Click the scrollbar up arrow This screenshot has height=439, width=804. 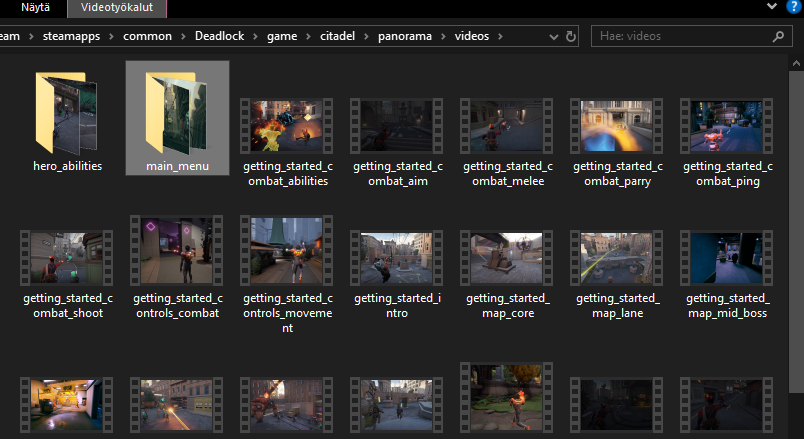[796, 64]
